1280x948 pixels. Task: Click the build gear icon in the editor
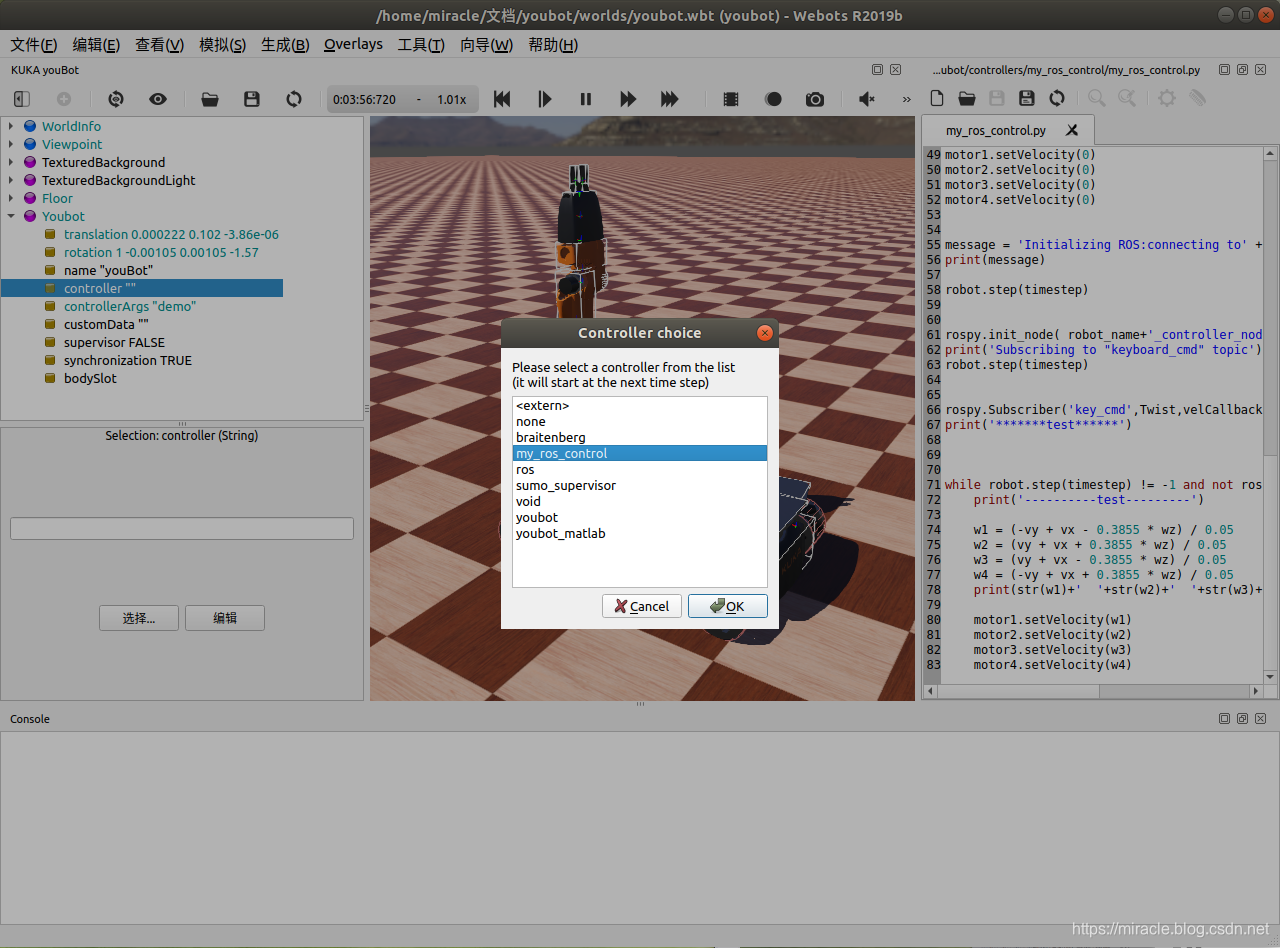[x=1167, y=98]
